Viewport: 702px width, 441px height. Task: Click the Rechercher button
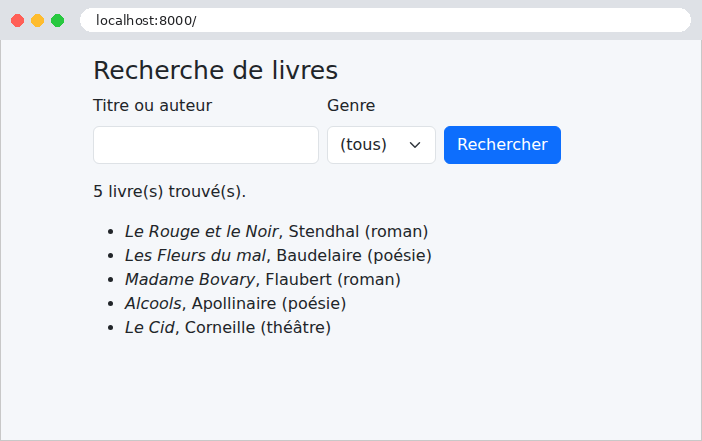click(x=502, y=145)
